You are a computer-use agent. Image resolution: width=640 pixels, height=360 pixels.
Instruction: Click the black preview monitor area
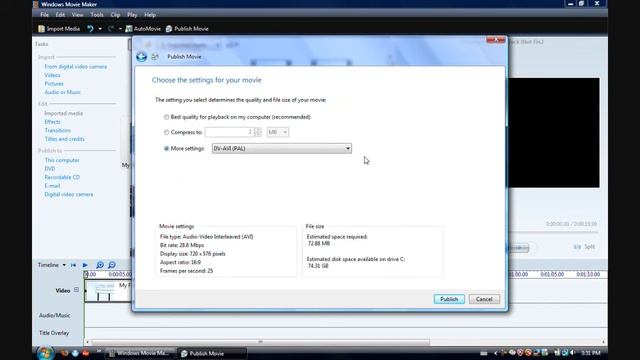pos(554,133)
